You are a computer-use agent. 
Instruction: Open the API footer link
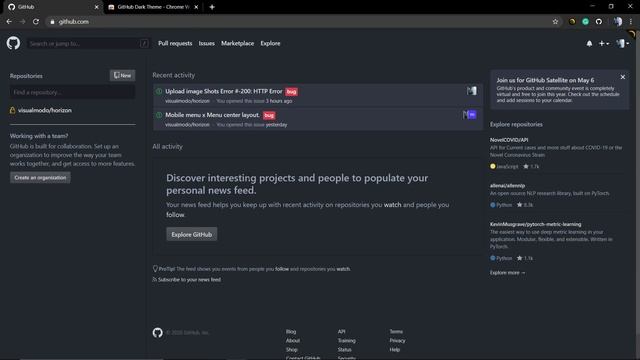tap(341, 331)
